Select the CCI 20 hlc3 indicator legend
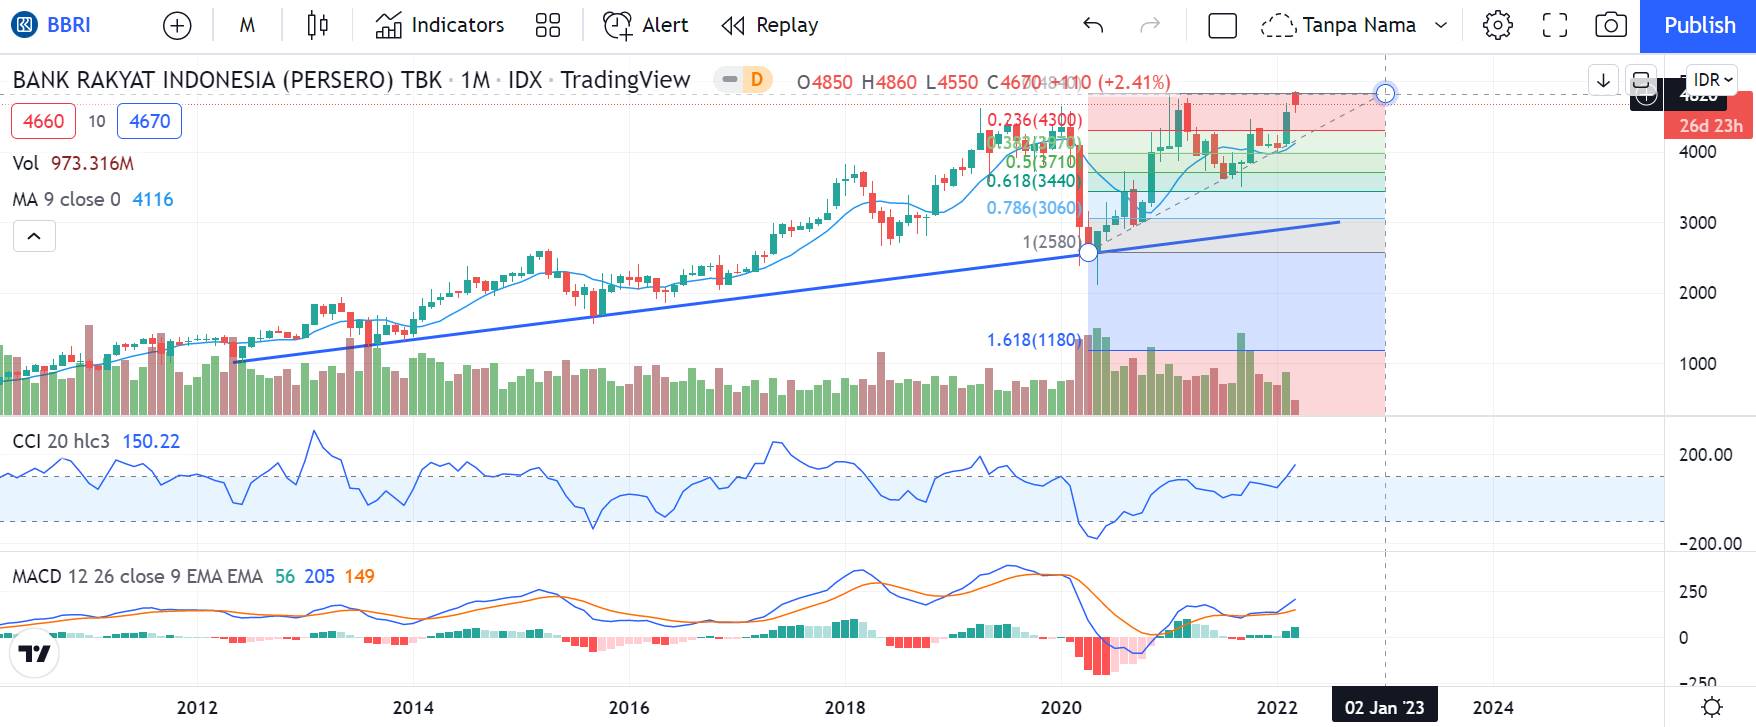The image size is (1756, 727). click(x=61, y=441)
